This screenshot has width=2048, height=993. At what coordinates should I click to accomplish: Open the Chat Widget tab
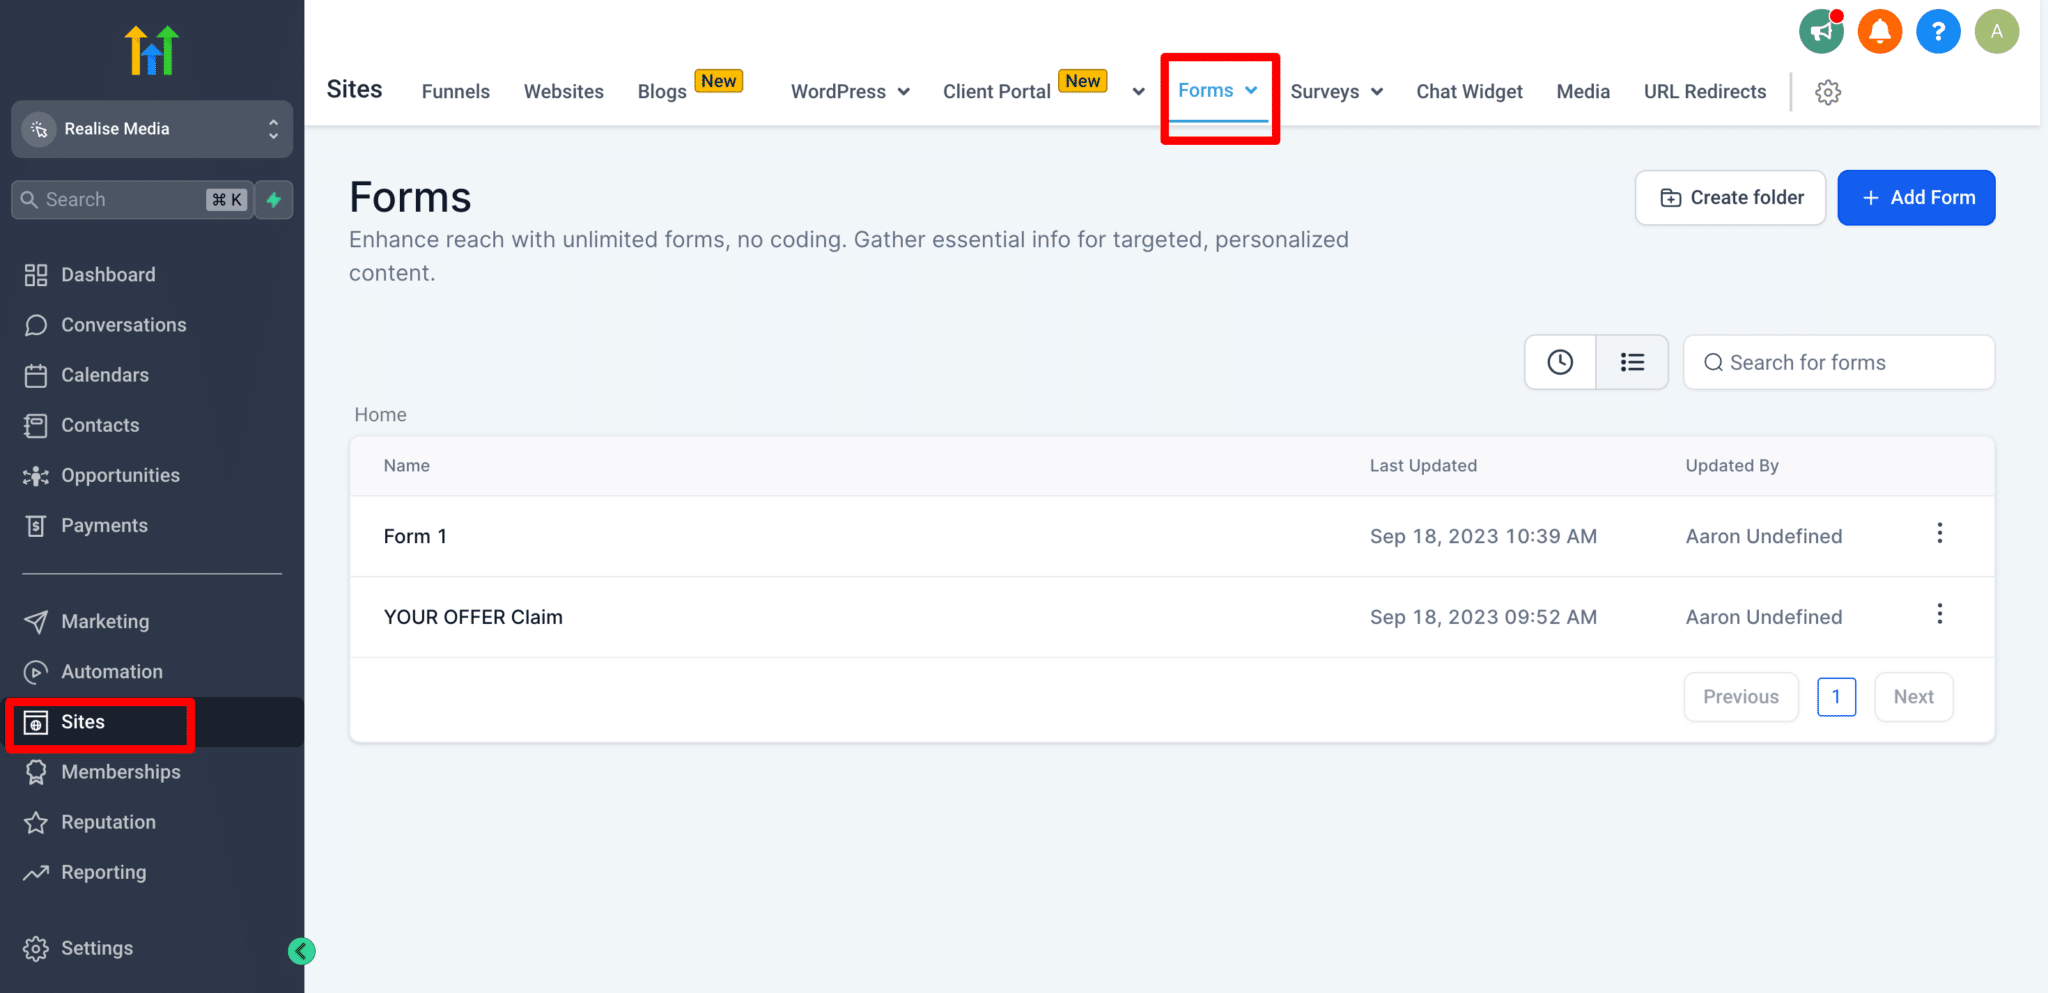1469,91
